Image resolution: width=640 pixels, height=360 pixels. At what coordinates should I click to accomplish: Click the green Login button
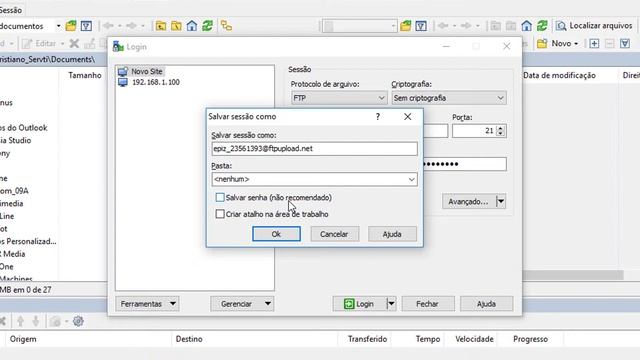359,304
